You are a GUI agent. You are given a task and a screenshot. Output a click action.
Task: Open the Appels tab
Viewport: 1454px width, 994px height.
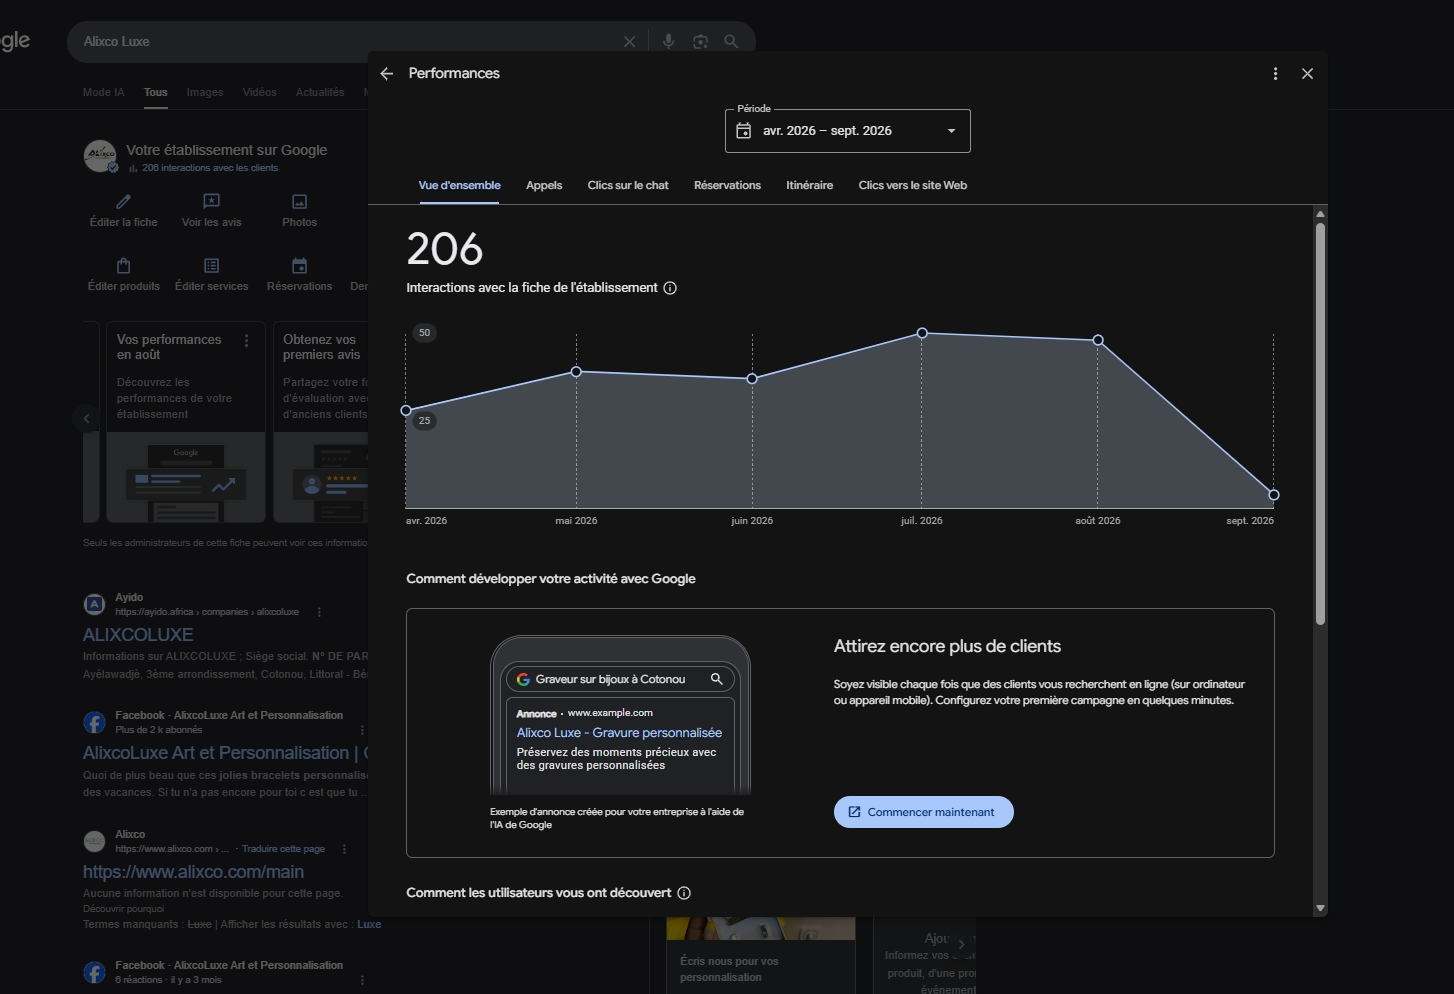tap(544, 186)
